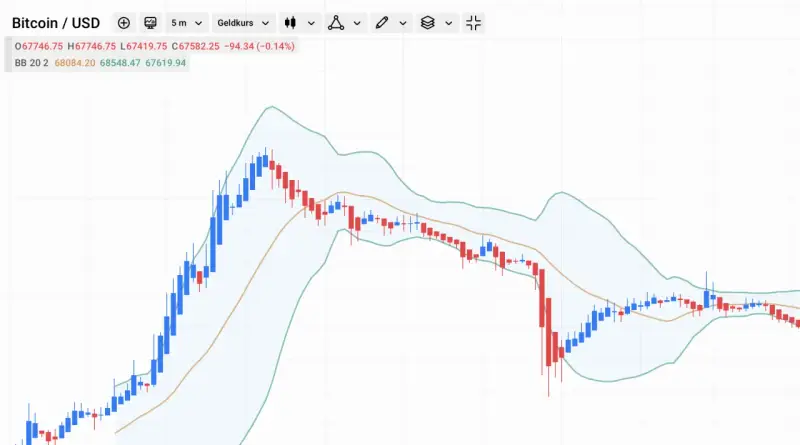Click the high value H67746.75
Screen dimensions: 800x445
[92, 46]
